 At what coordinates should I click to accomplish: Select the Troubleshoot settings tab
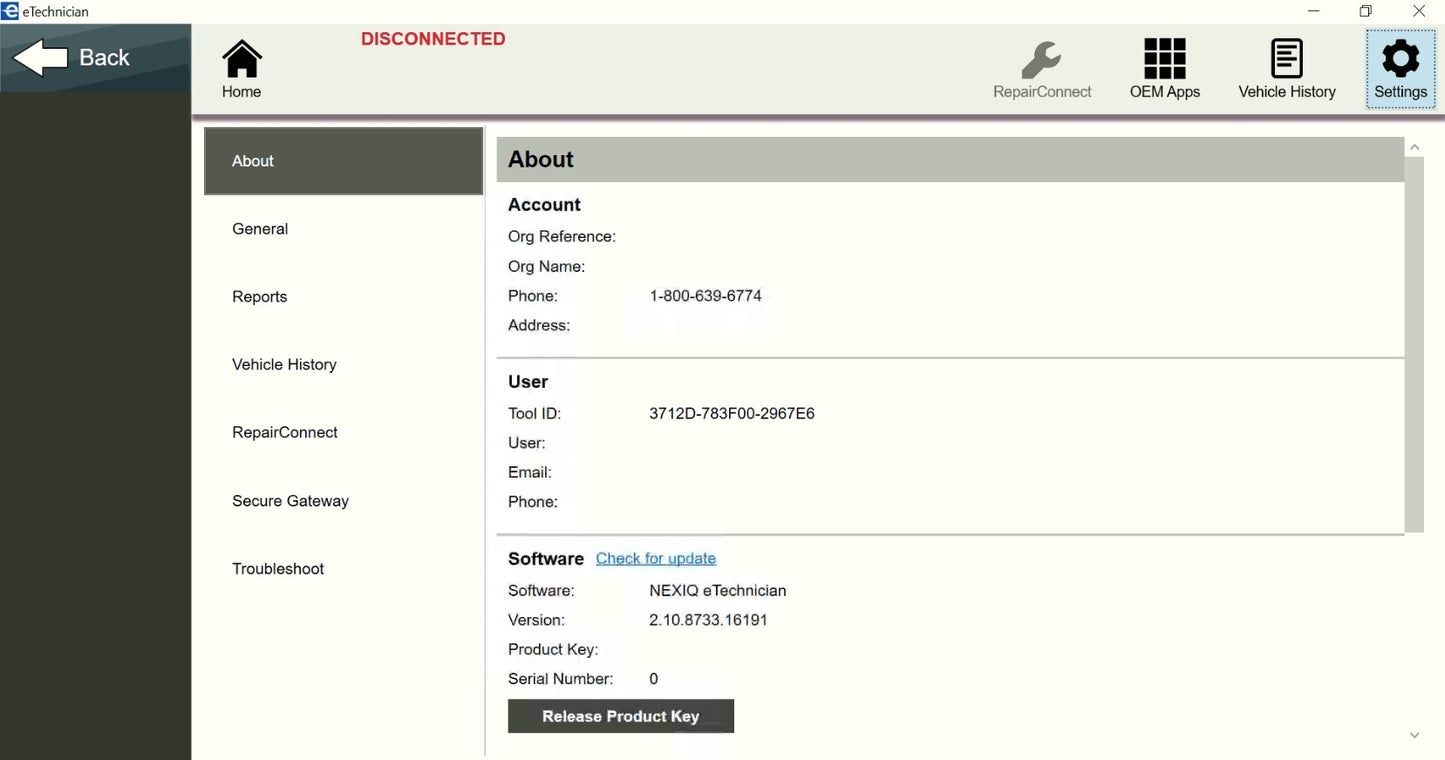click(x=344, y=569)
